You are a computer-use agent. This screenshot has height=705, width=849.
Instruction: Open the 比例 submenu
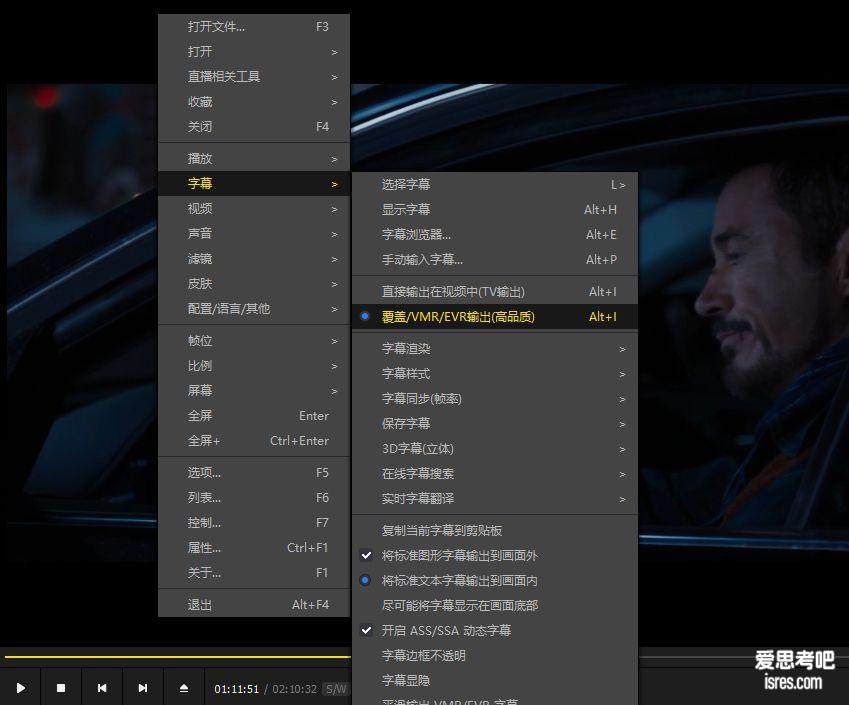(x=253, y=365)
